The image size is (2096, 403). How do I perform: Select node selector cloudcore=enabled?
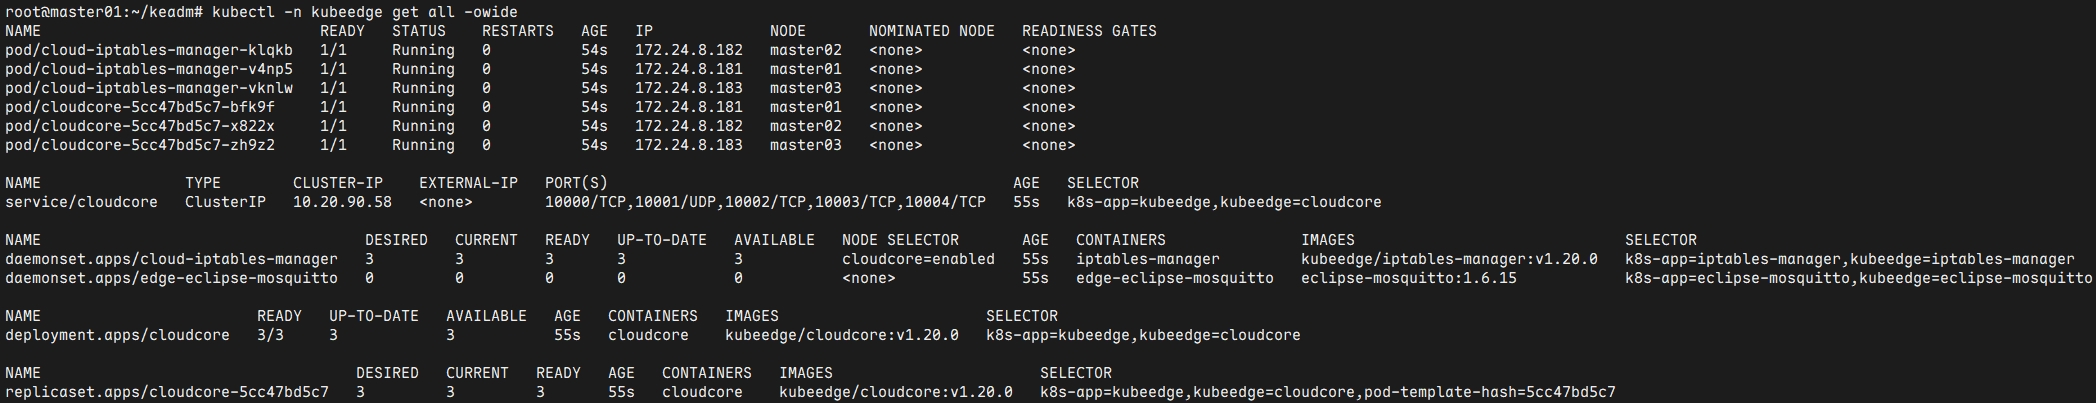(x=918, y=259)
